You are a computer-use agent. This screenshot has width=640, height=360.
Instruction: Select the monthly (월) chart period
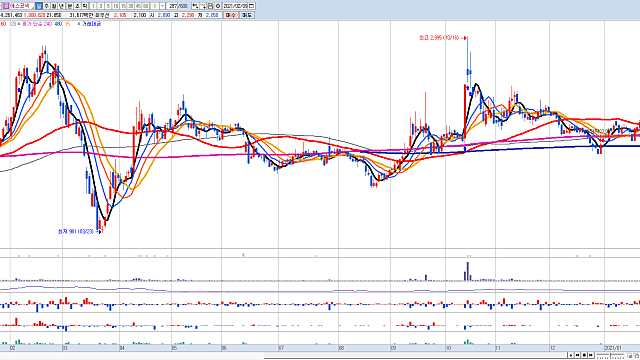(54, 6)
